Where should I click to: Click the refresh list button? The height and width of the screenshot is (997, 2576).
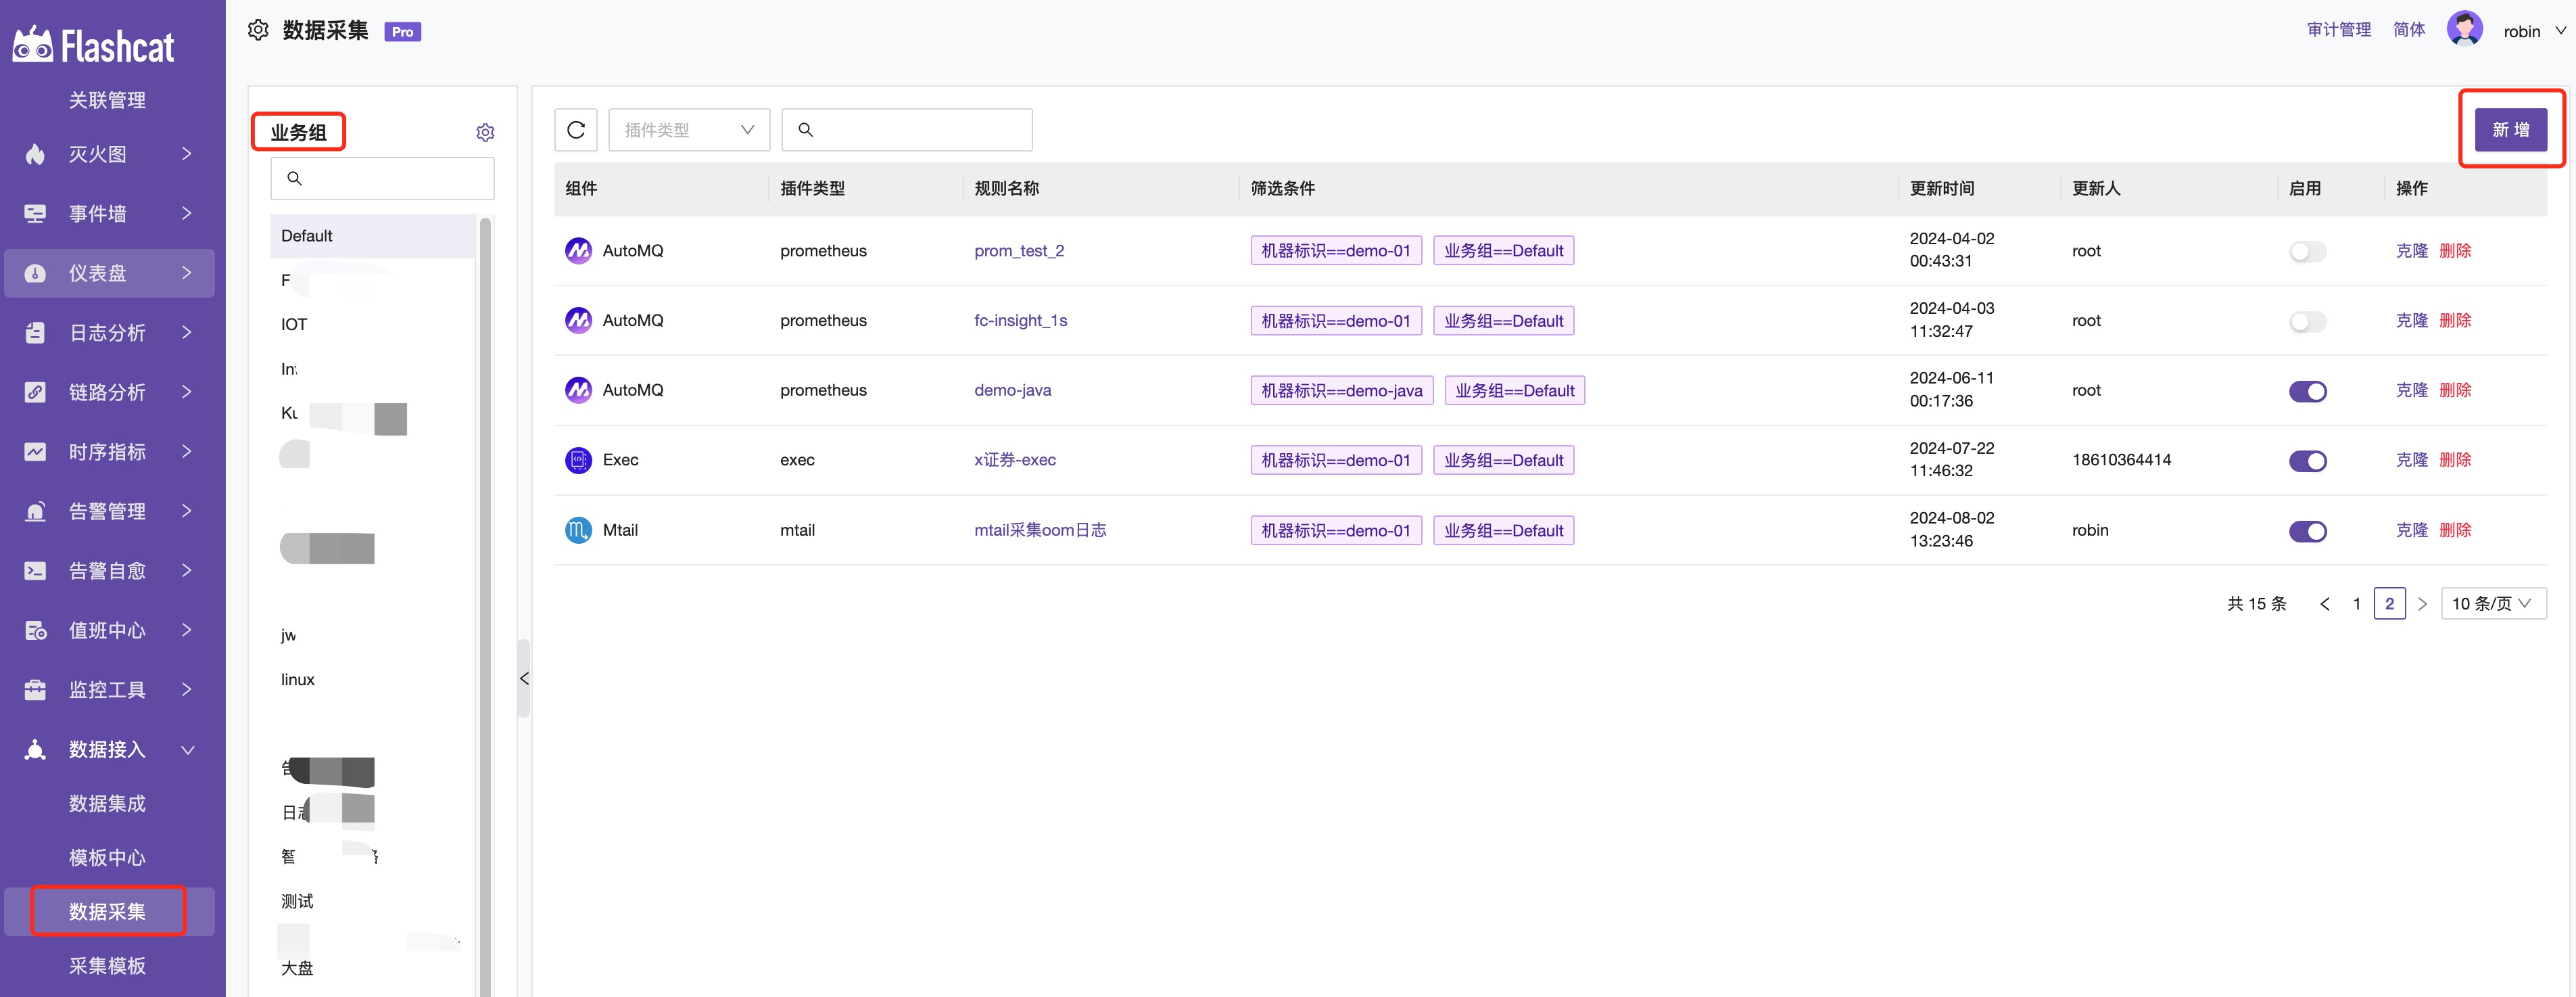pyautogui.click(x=576, y=130)
